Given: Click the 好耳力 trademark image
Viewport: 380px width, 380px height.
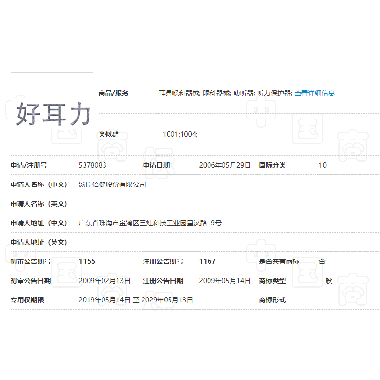Looking at the screenshot, I should 53,114.
